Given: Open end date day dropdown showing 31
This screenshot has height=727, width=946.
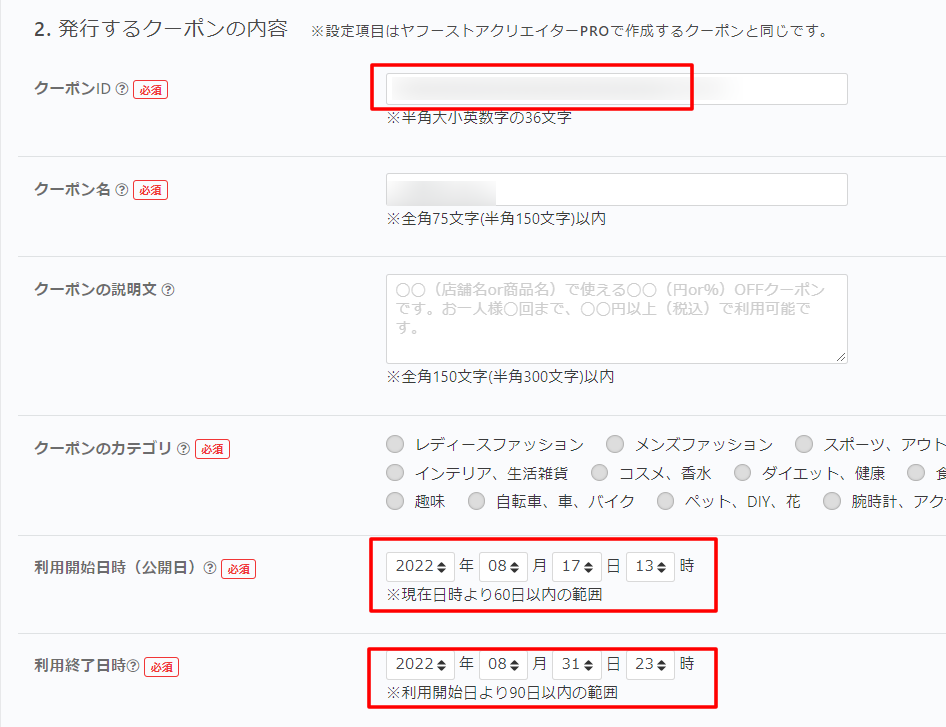Looking at the screenshot, I should (x=576, y=664).
